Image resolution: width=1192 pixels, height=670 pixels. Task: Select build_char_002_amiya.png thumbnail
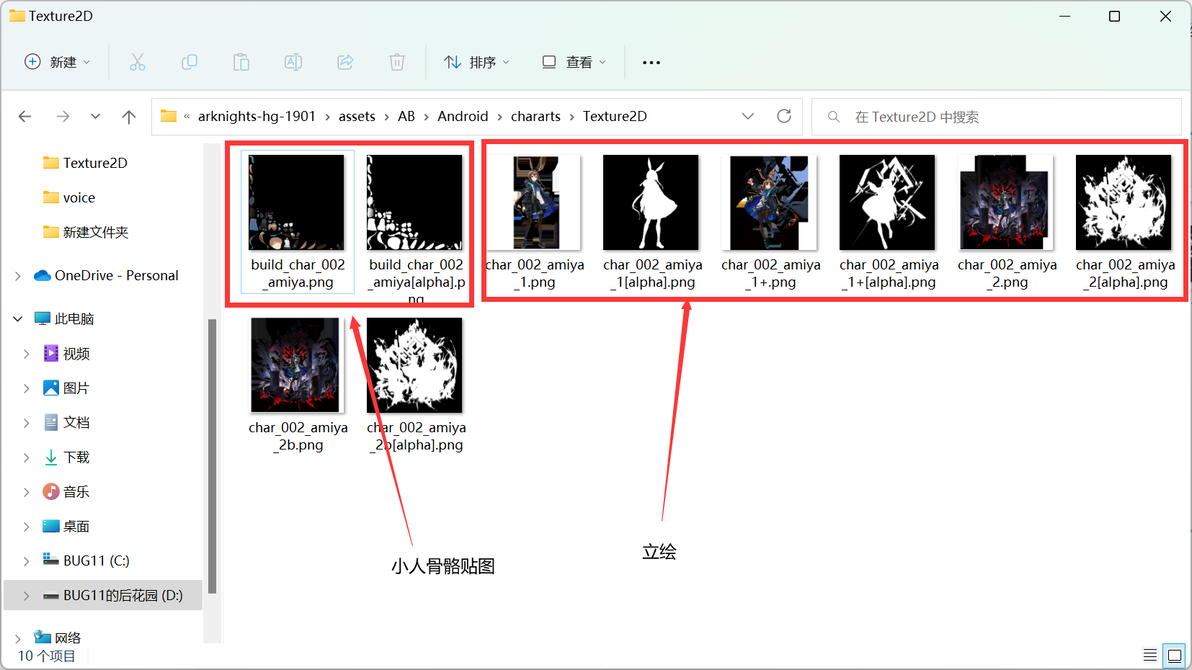[x=296, y=203]
